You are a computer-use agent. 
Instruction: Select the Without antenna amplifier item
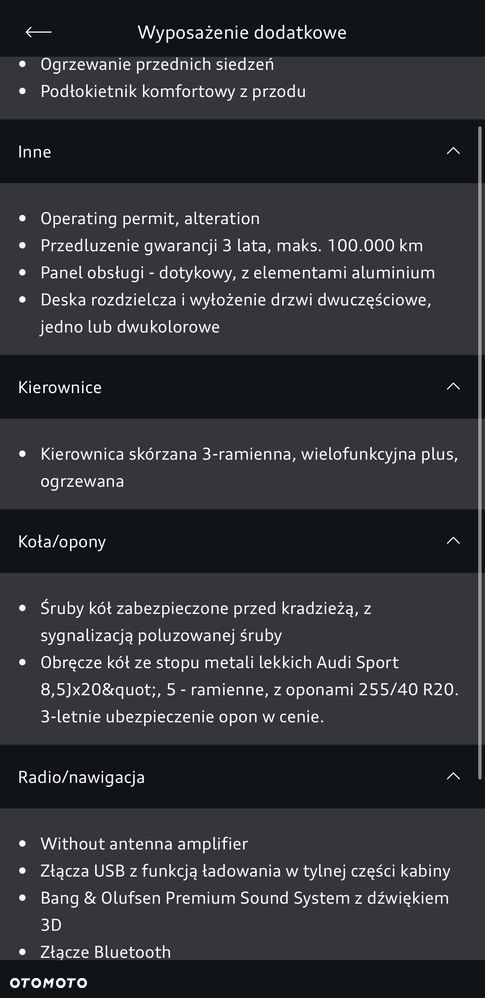[144, 844]
